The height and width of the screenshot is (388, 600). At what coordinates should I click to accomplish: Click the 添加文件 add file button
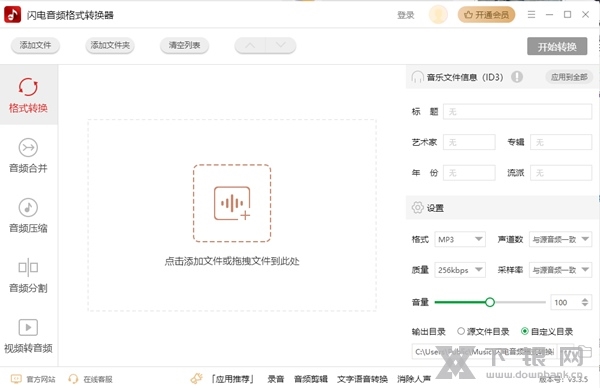point(35,45)
